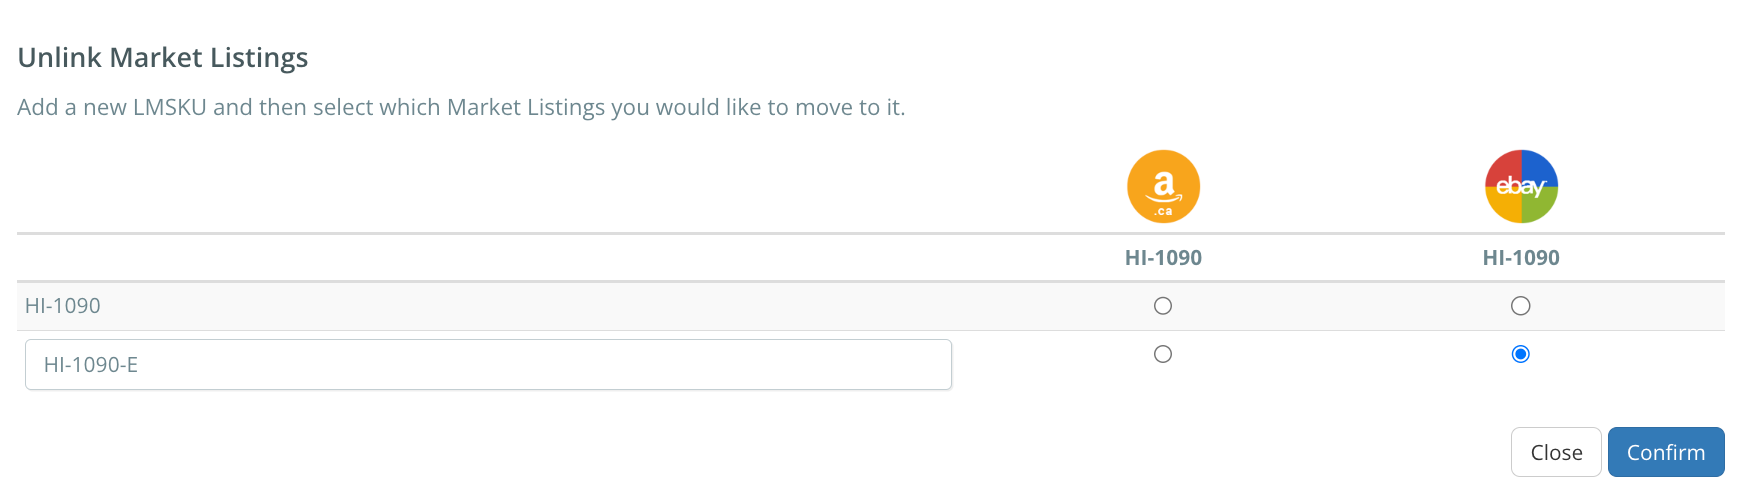Click the "Add a new LMSKU" instruction sentence
Viewport: 1740px width, 495px height.
tap(461, 107)
